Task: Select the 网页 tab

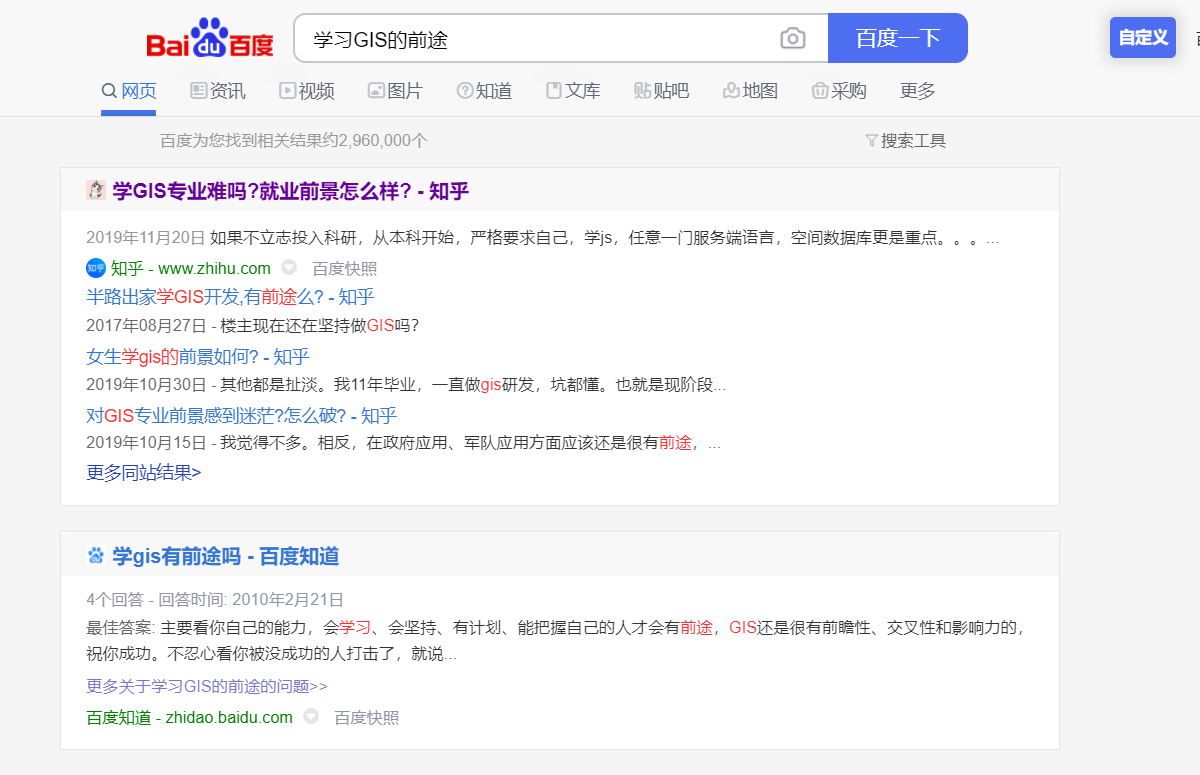Action: [x=129, y=91]
